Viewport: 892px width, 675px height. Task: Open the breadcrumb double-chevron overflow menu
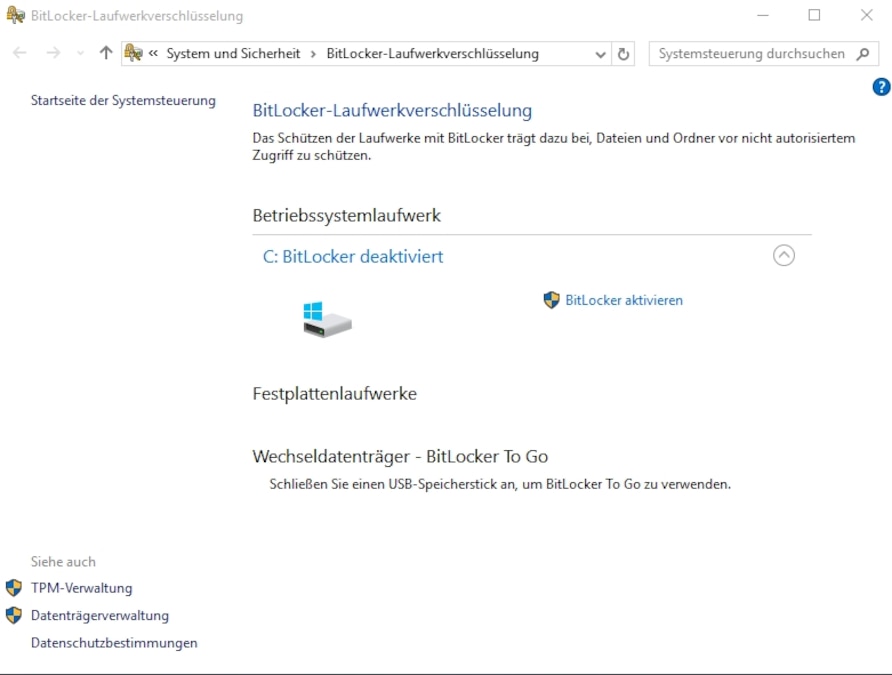(x=153, y=53)
